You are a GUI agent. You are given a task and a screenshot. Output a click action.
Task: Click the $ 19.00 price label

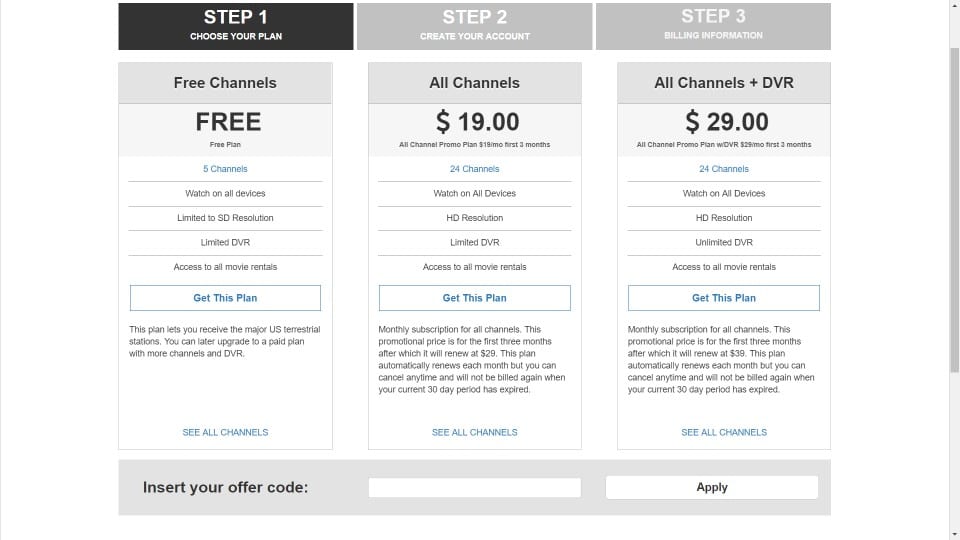(x=478, y=122)
